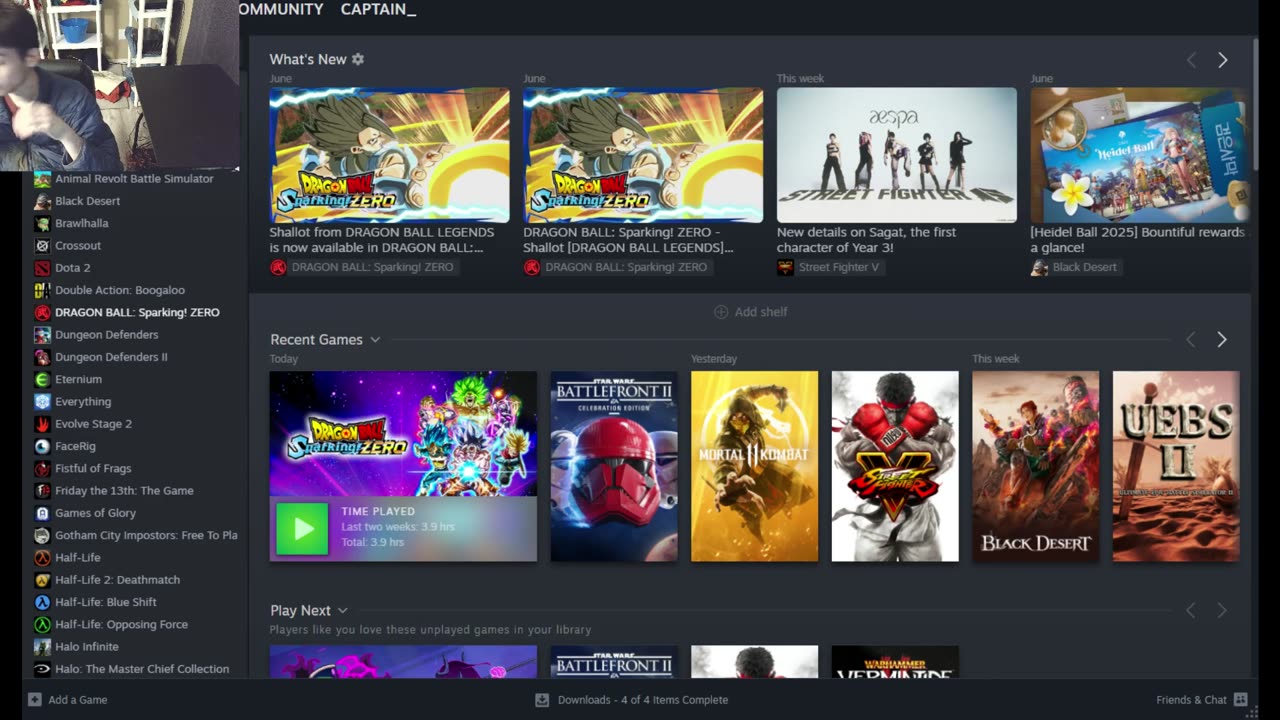Open Heidel Ball 2025 news thumbnail
The width and height of the screenshot is (1280, 720).
(1140, 155)
